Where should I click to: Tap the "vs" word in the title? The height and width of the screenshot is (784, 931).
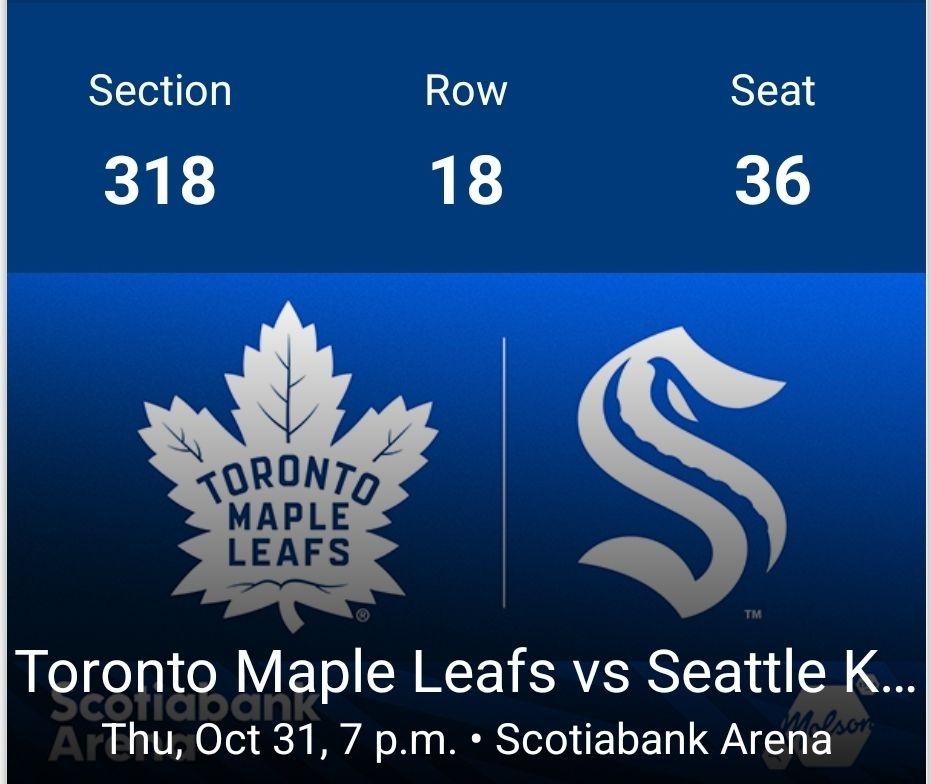pos(600,673)
